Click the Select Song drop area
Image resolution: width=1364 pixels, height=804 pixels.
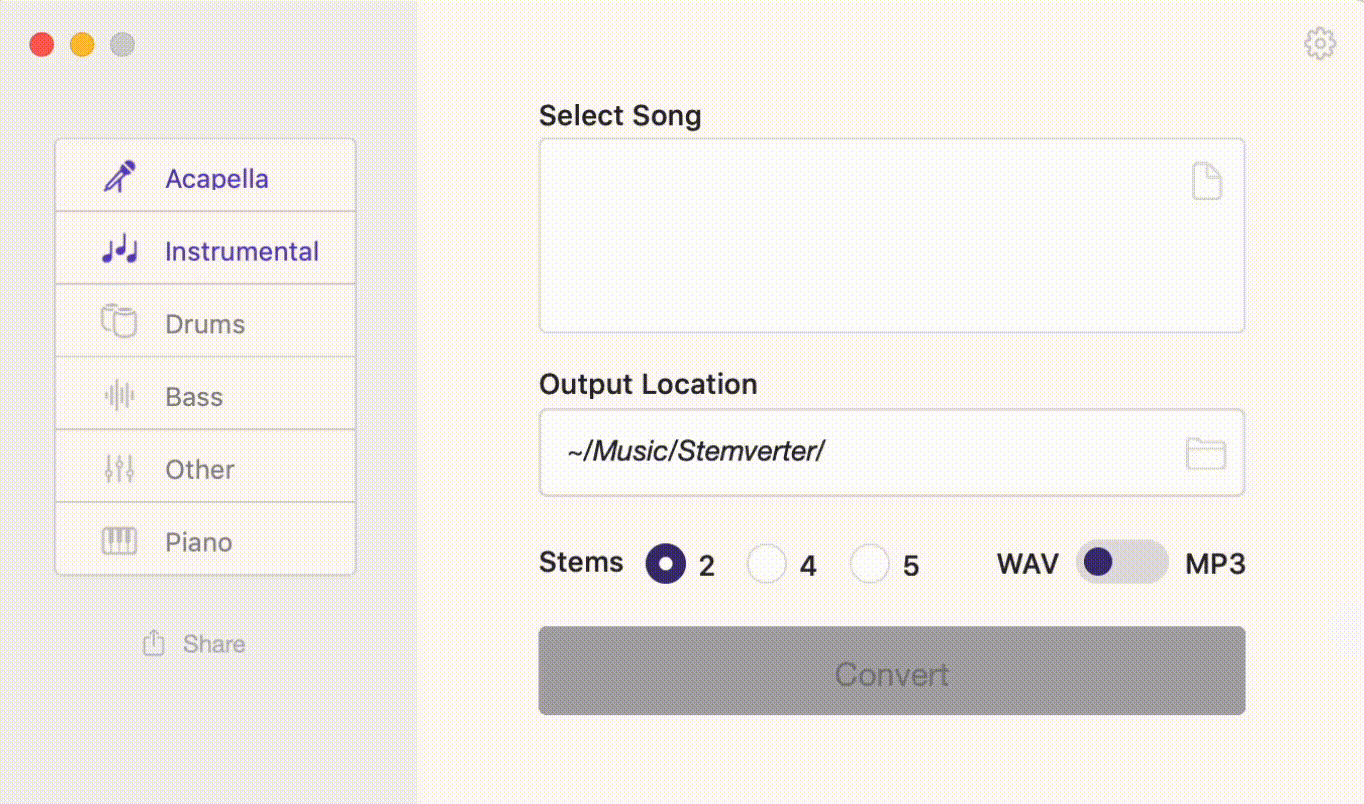pos(860,236)
